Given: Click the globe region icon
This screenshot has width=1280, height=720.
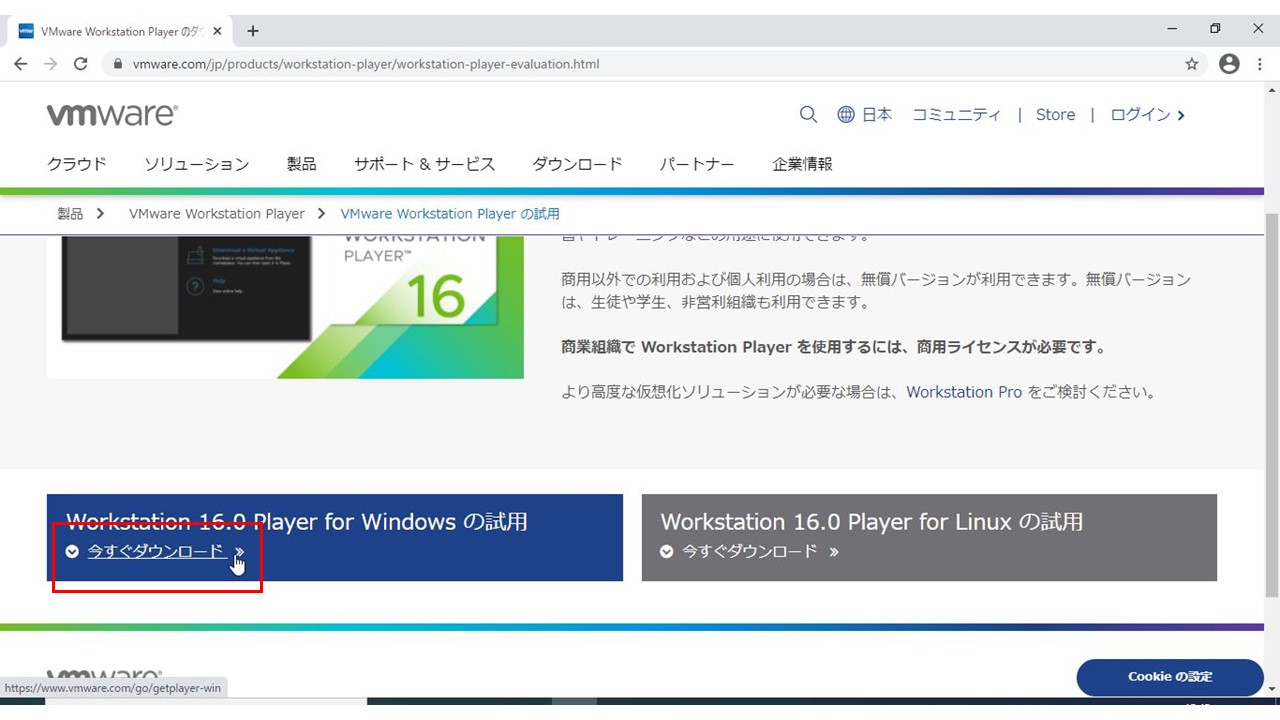Looking at the screenshot, I should coord(846,114).
